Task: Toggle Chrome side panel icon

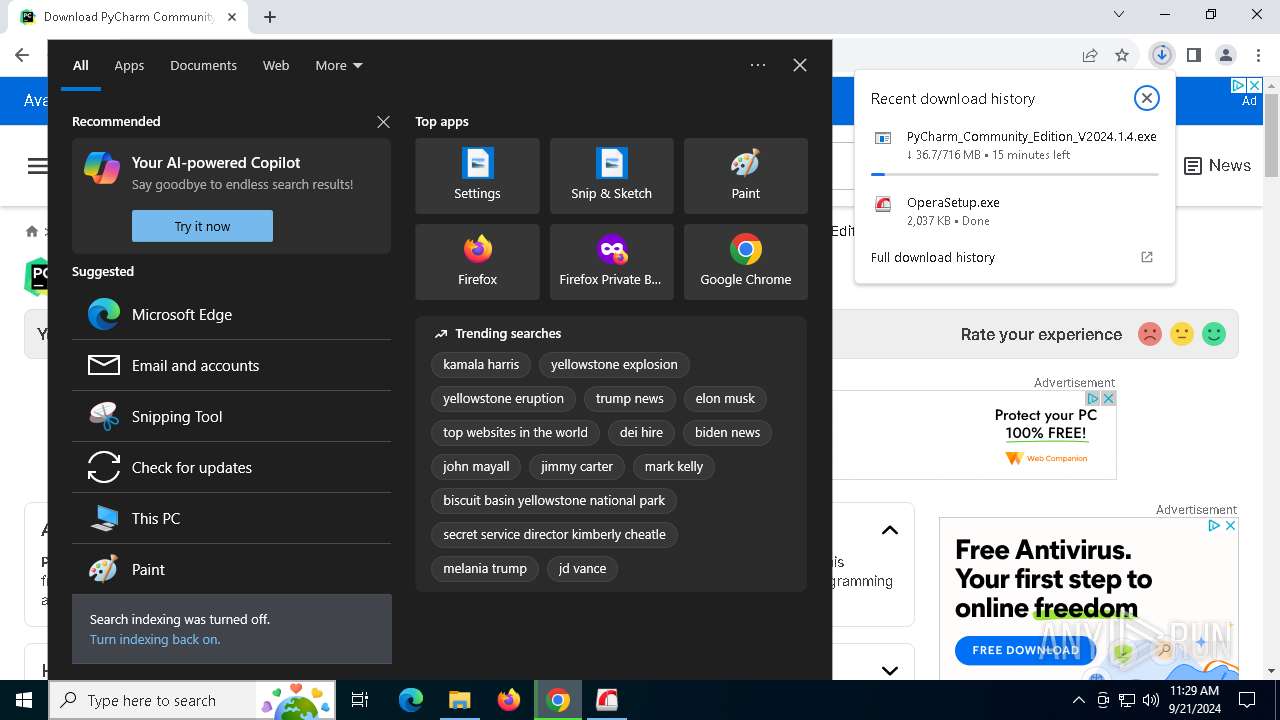Action: point(1193,55)
